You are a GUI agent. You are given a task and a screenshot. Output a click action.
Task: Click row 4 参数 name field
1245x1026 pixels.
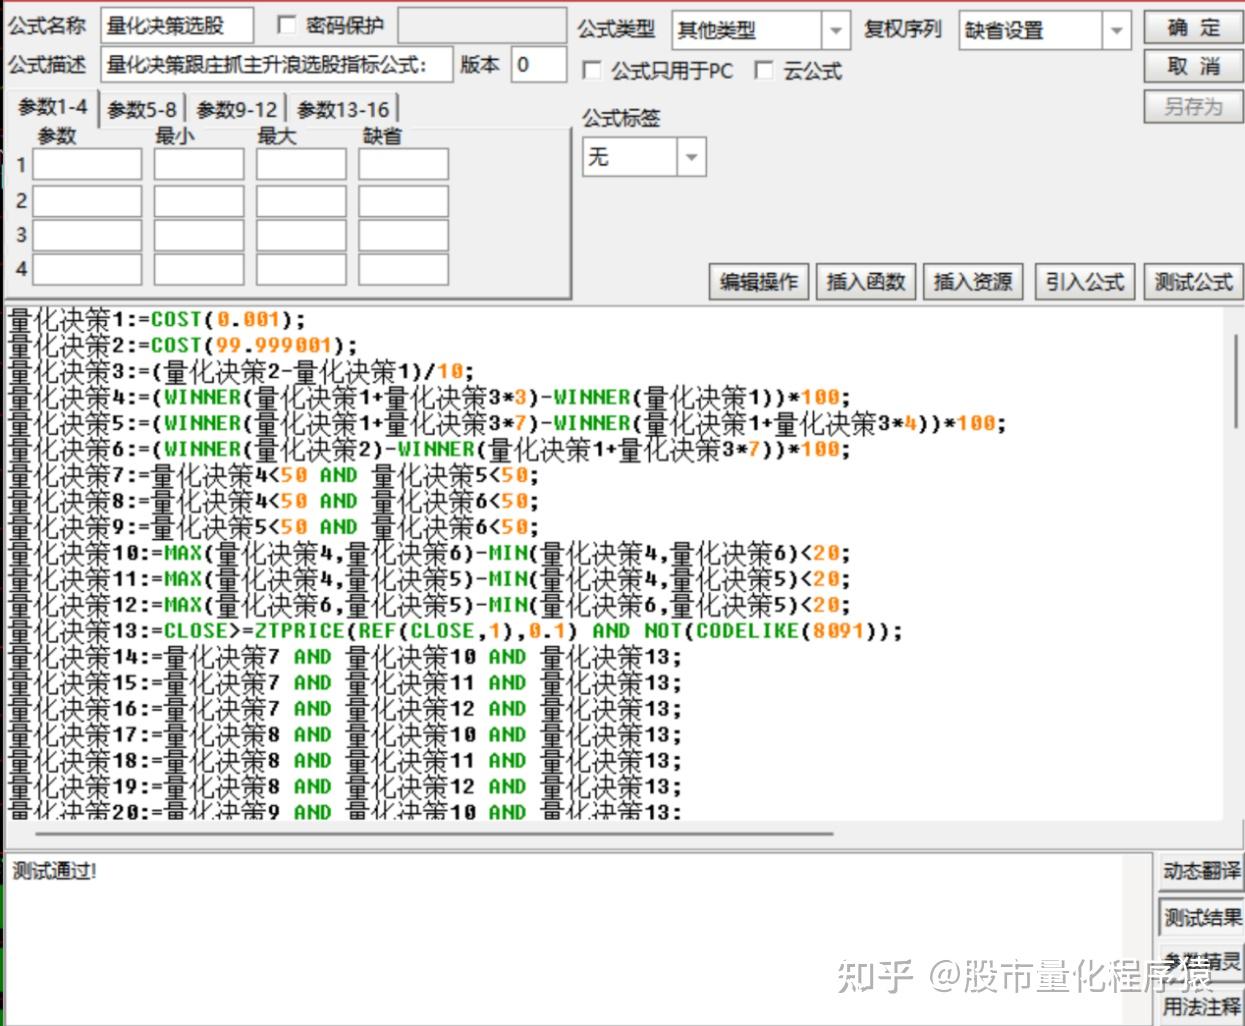click(x=87, y=269)
